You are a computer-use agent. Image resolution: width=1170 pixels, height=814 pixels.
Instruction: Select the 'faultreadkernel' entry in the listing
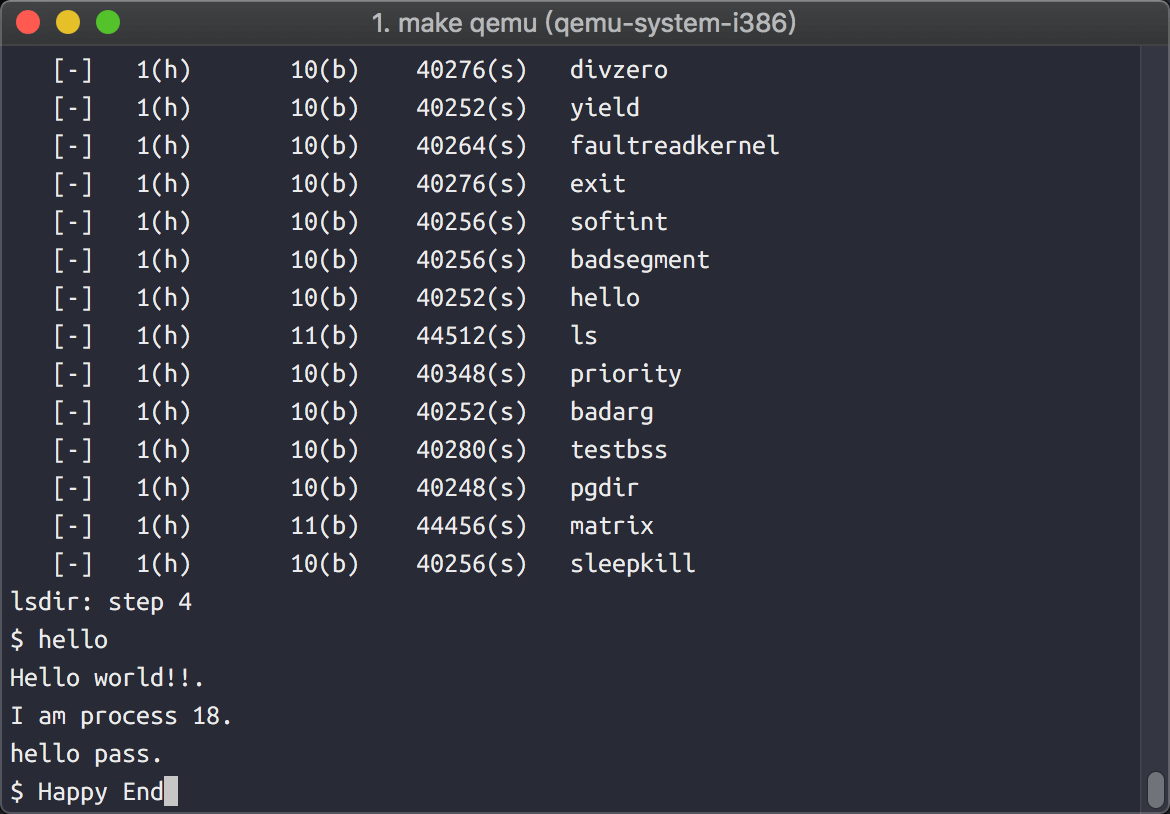pyautogui.click(x=674, y=146)
